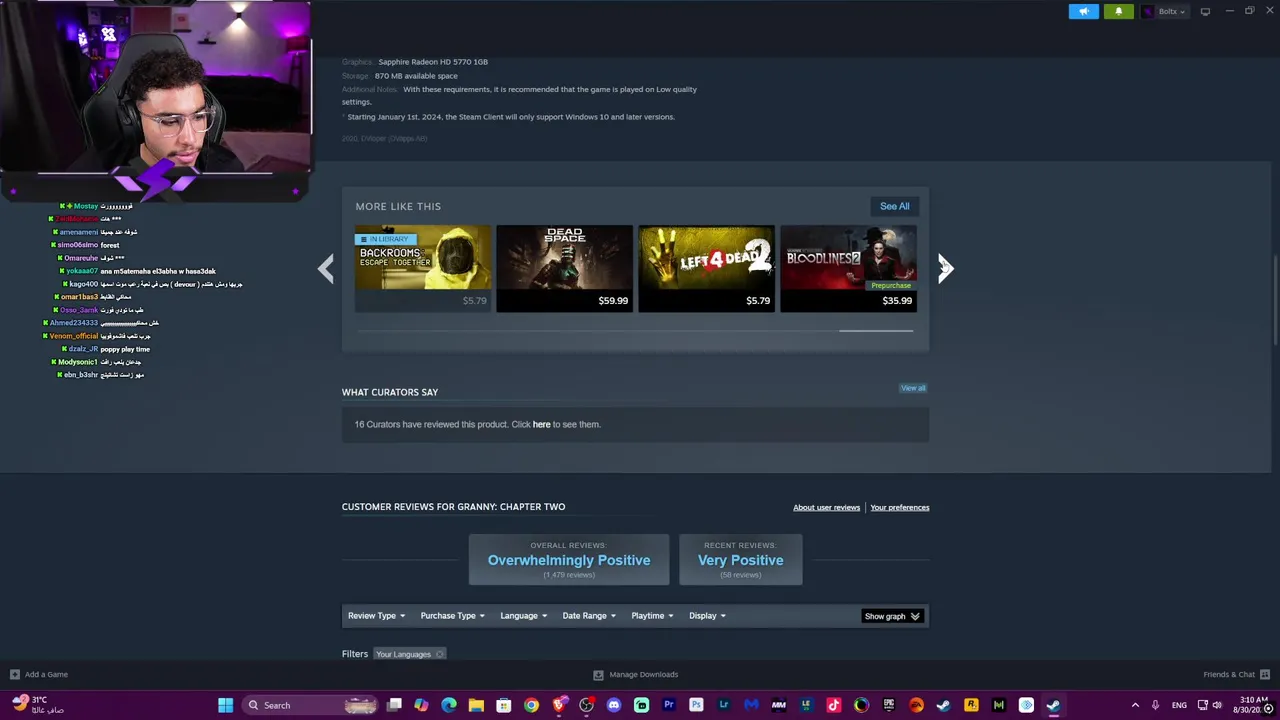Open Adobe Premiere Pro from taskbar
This screenshot has height=720, width=1280.
[669, 705]
